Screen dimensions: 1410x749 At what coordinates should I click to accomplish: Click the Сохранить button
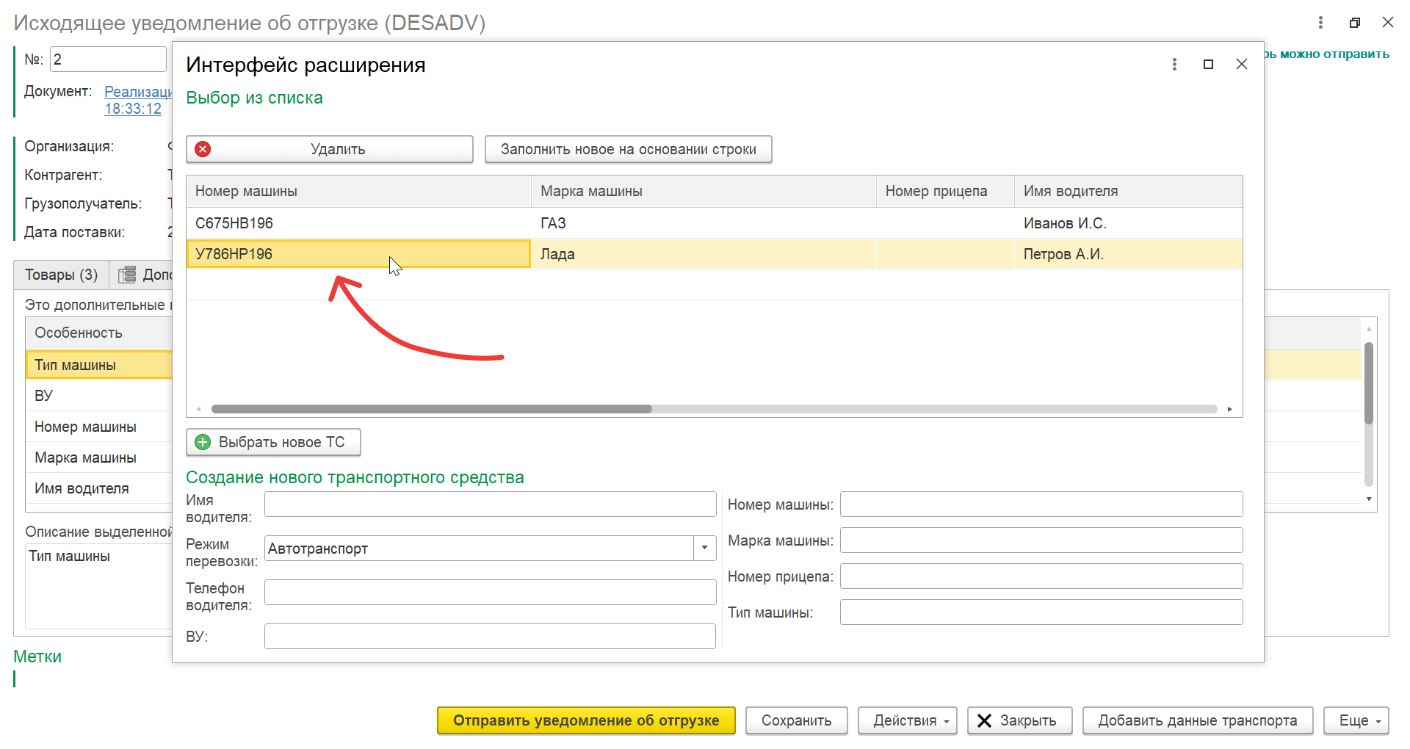796,720
